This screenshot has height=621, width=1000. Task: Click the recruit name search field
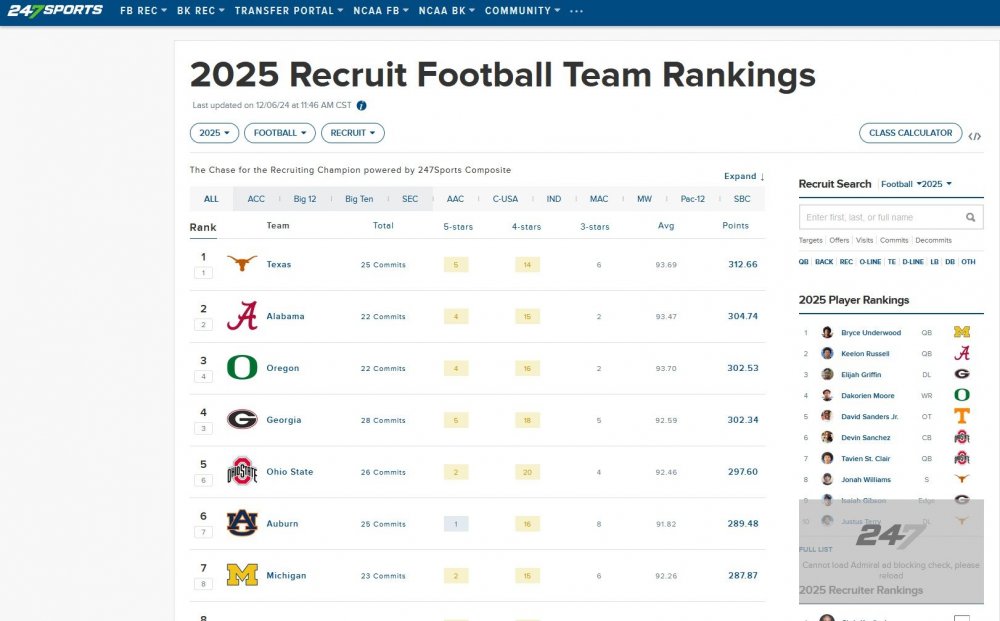click(x=882, y=217)
